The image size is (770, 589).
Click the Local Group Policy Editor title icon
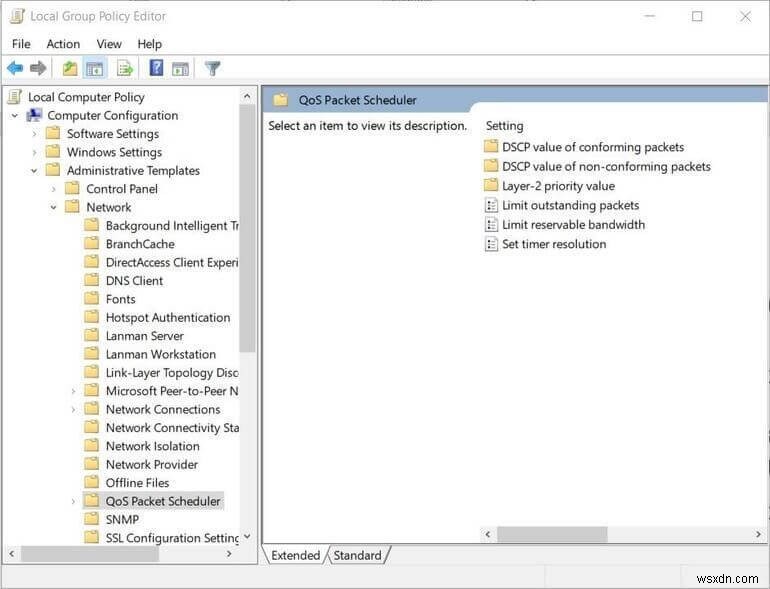[x=17, y=16]
